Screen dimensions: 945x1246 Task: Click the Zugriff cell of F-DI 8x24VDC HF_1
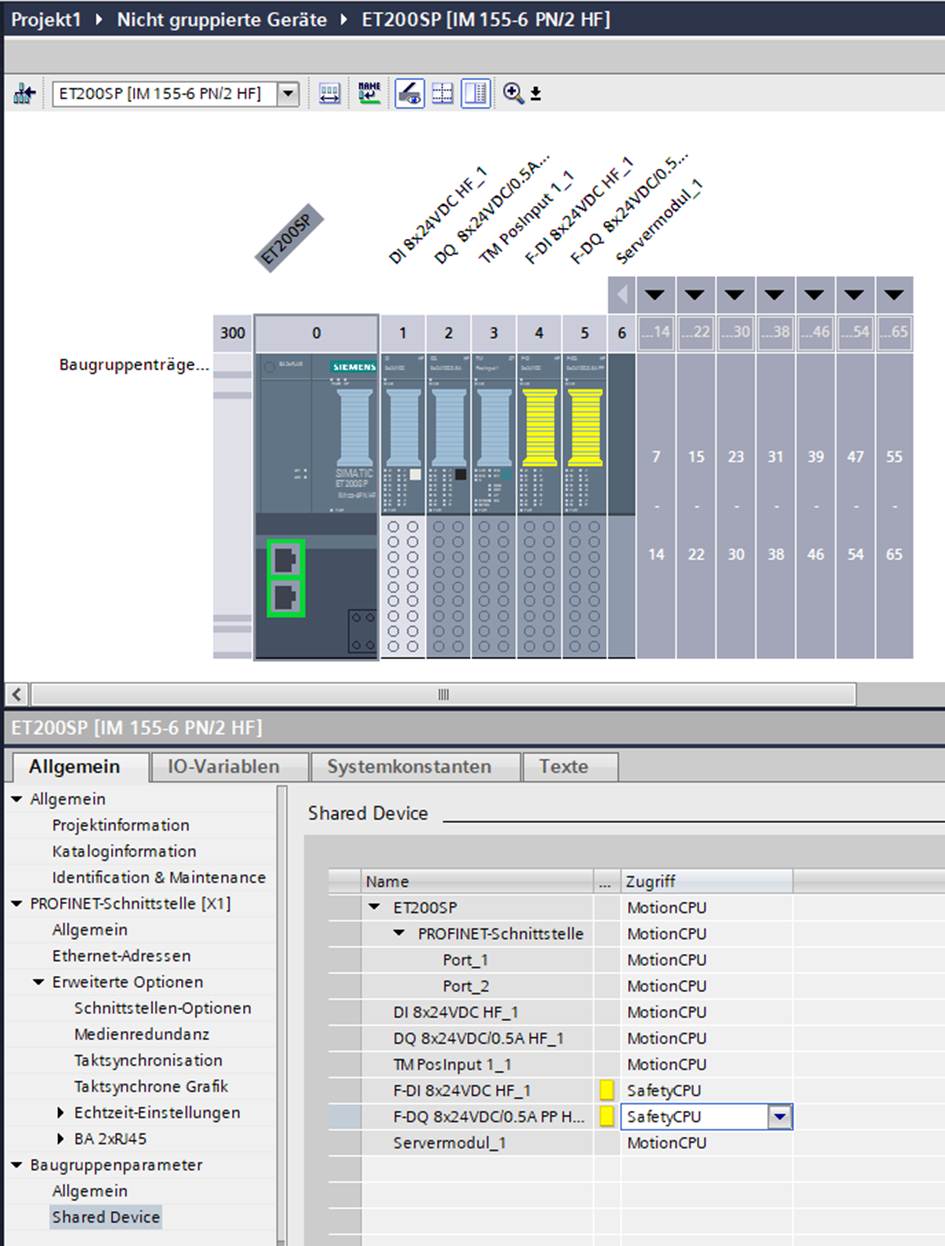pyautogui.click(x=707, y=1090)
